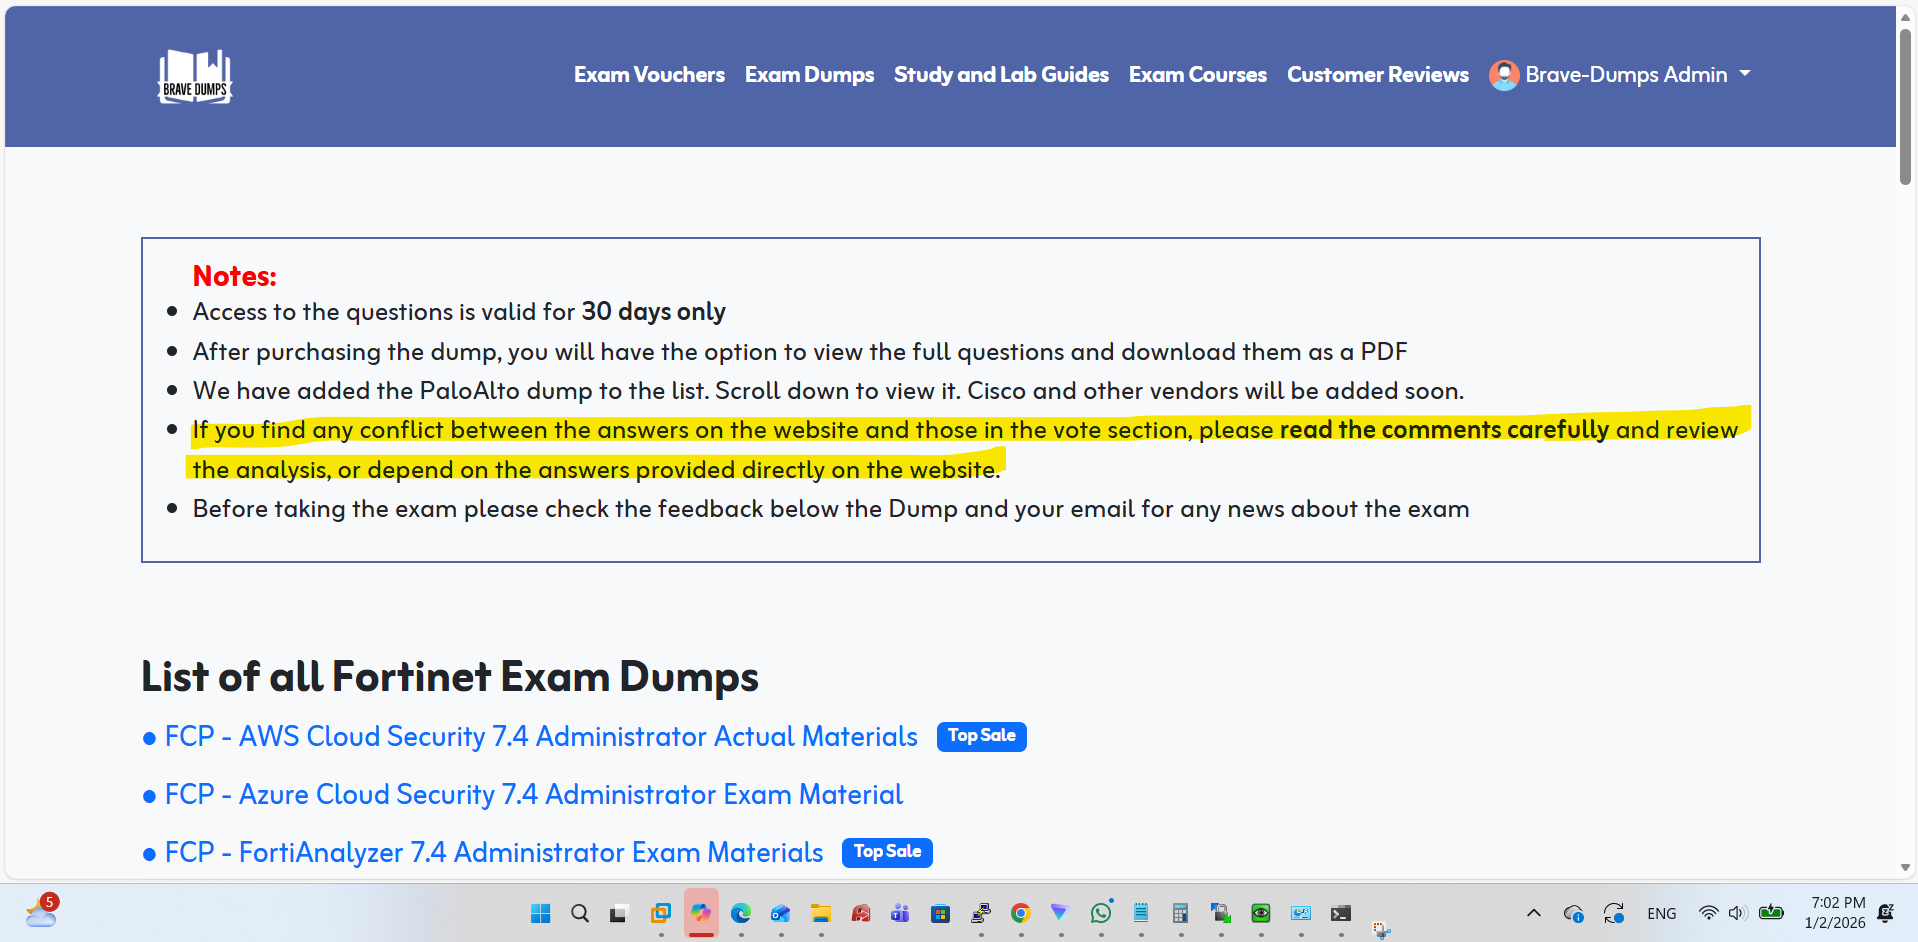Show hidden system tray icons chevron
Screen dimensions: 1918x942
click(x=1533, y=913)
